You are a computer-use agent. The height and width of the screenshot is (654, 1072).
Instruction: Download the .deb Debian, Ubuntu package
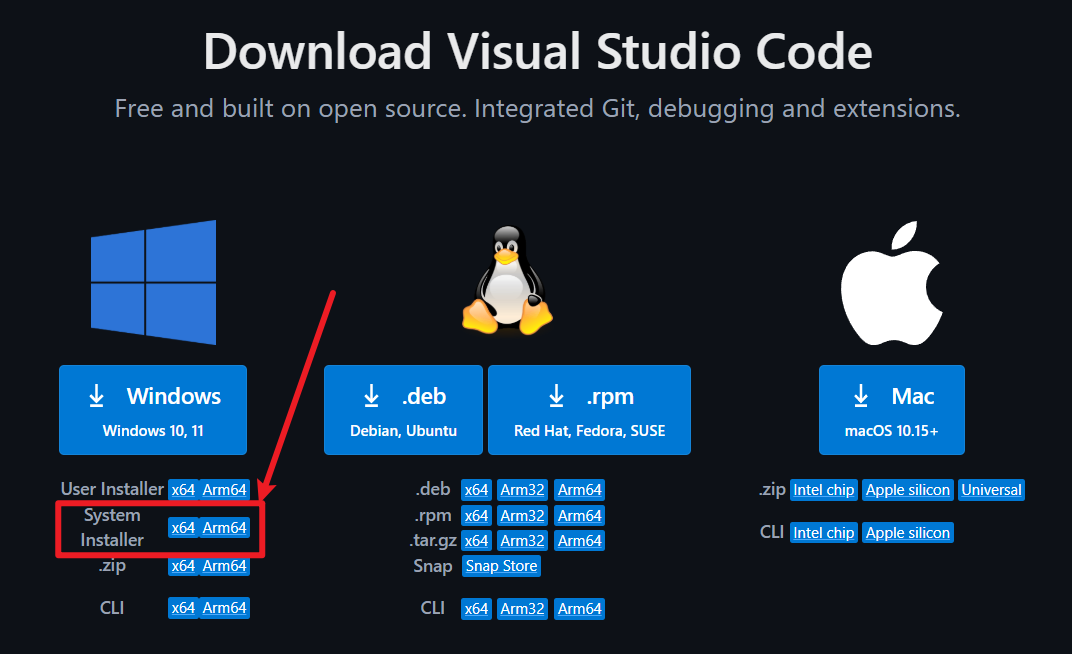tap(403, 410)
